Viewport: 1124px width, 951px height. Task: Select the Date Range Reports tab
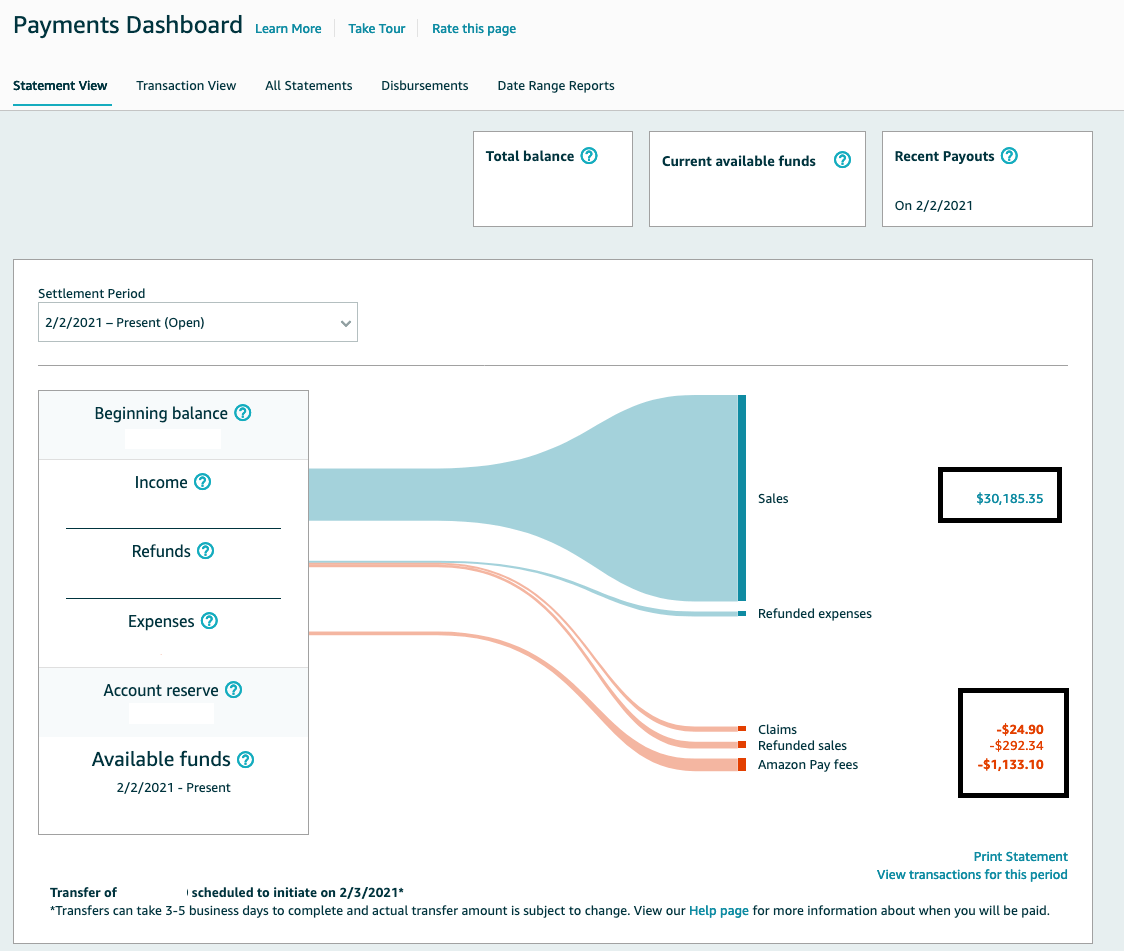pos(555,86)
